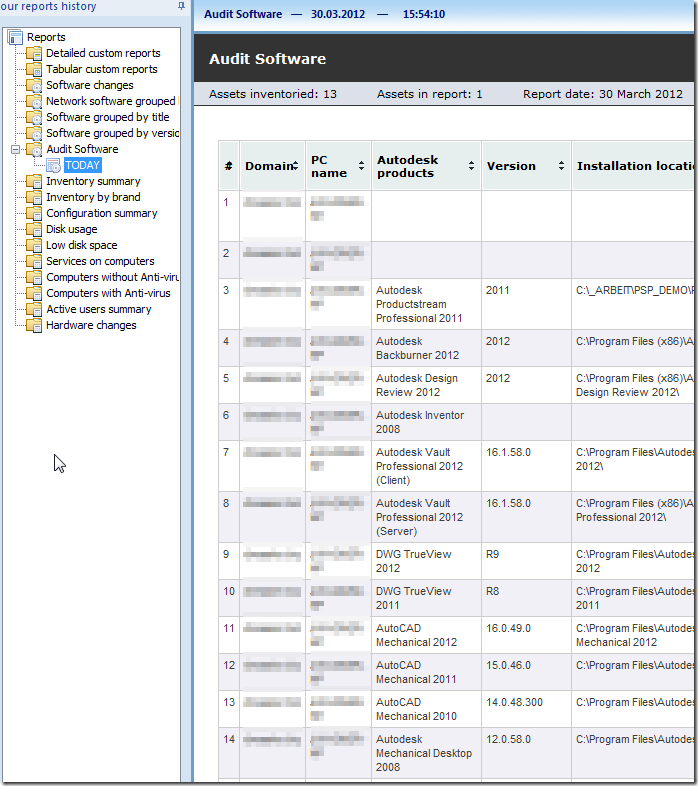The width and height of the screenshot is (698, 786).
Task: Click the Audit Software folder icon
Action: tap(34, 149)
